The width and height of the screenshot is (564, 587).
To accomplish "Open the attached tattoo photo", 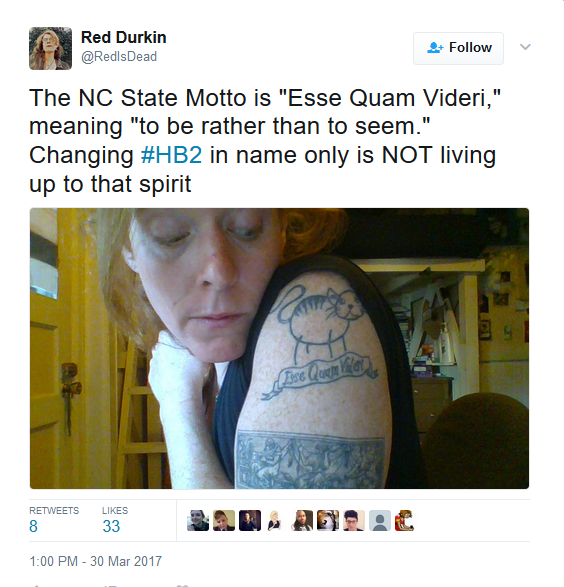I will pos(279,348).
